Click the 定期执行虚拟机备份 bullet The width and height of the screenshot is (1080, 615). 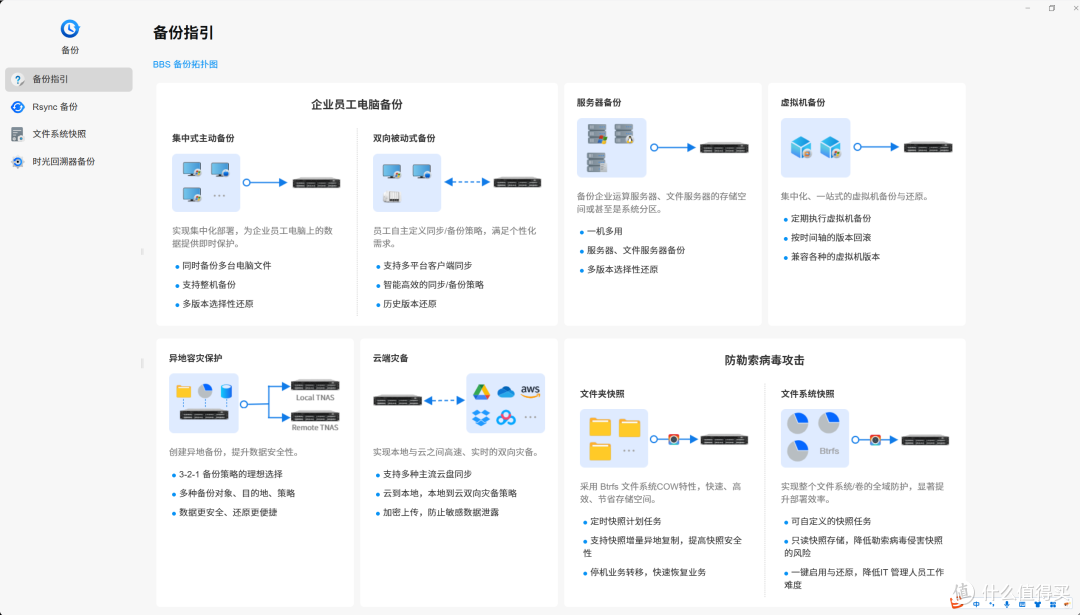[x=831, y=218]
